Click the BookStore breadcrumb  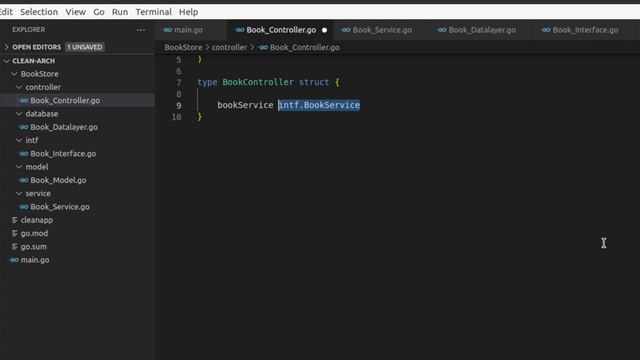point(183,47)
